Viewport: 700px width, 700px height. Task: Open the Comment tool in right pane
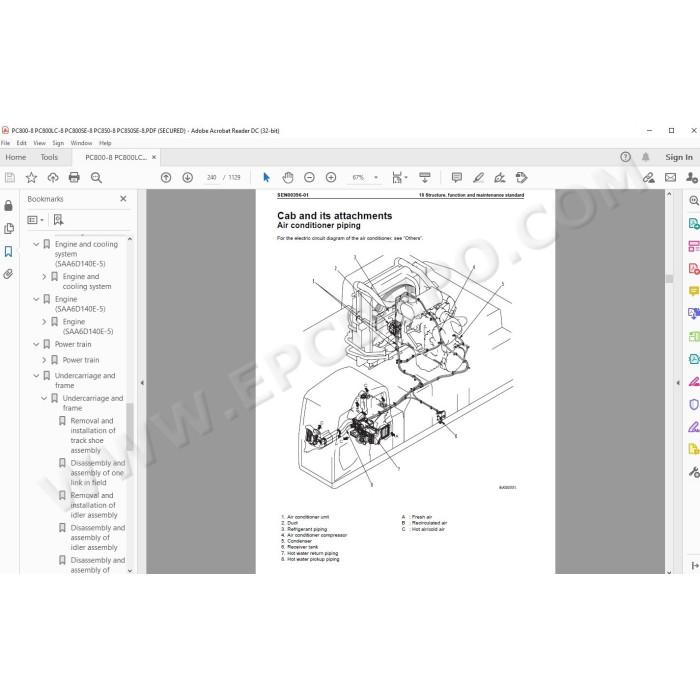click(693, 291)
